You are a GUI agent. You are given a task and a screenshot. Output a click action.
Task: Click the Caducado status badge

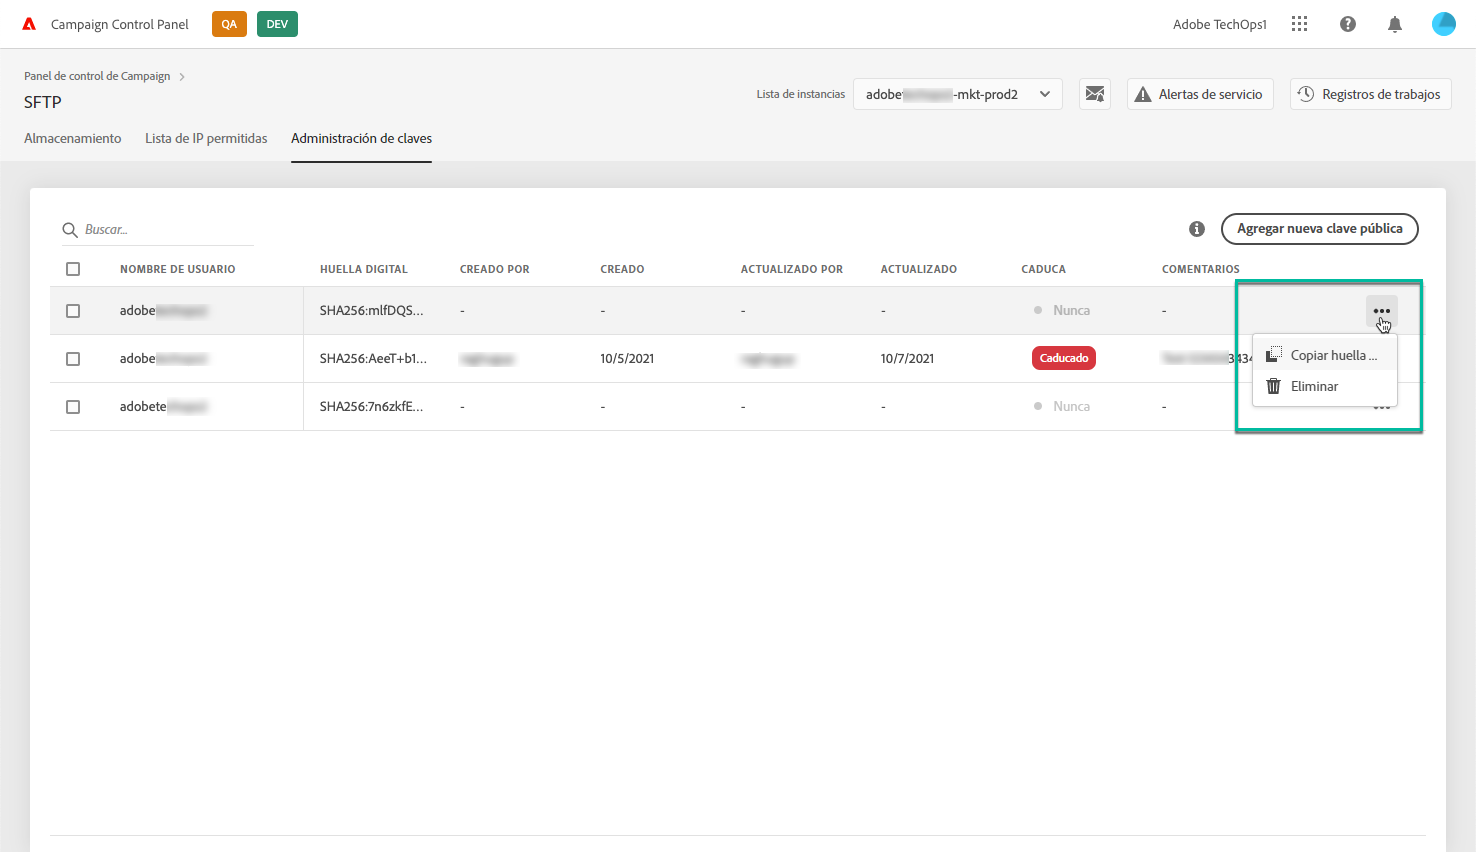coord(1064,358)
